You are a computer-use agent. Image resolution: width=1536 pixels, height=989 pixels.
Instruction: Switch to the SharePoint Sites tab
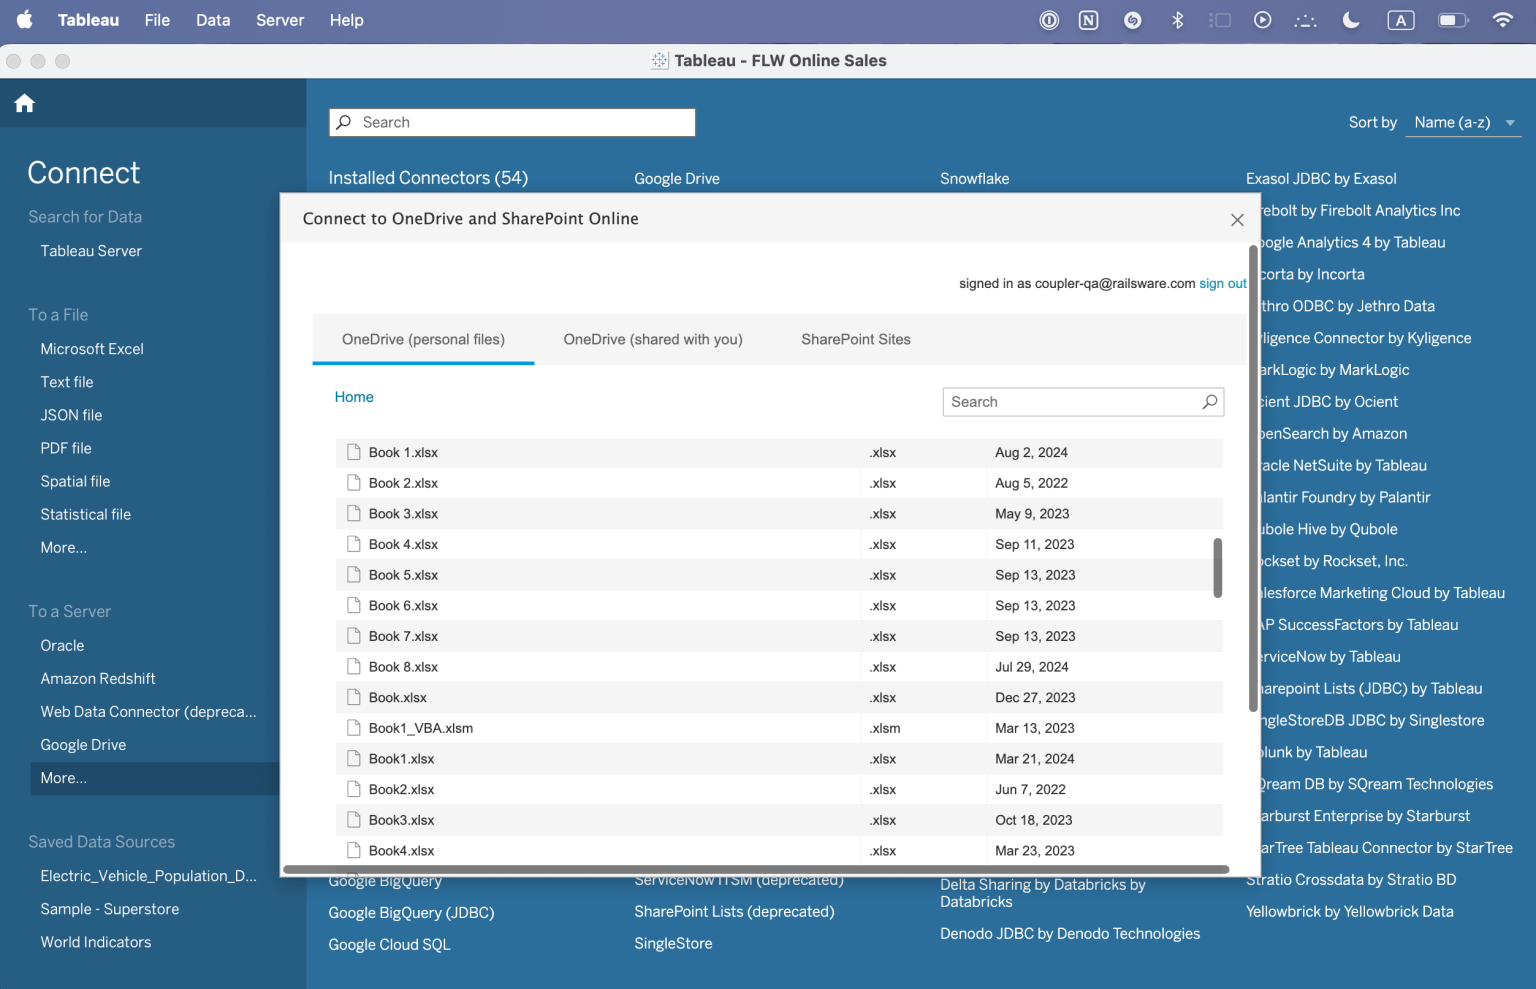855,339
